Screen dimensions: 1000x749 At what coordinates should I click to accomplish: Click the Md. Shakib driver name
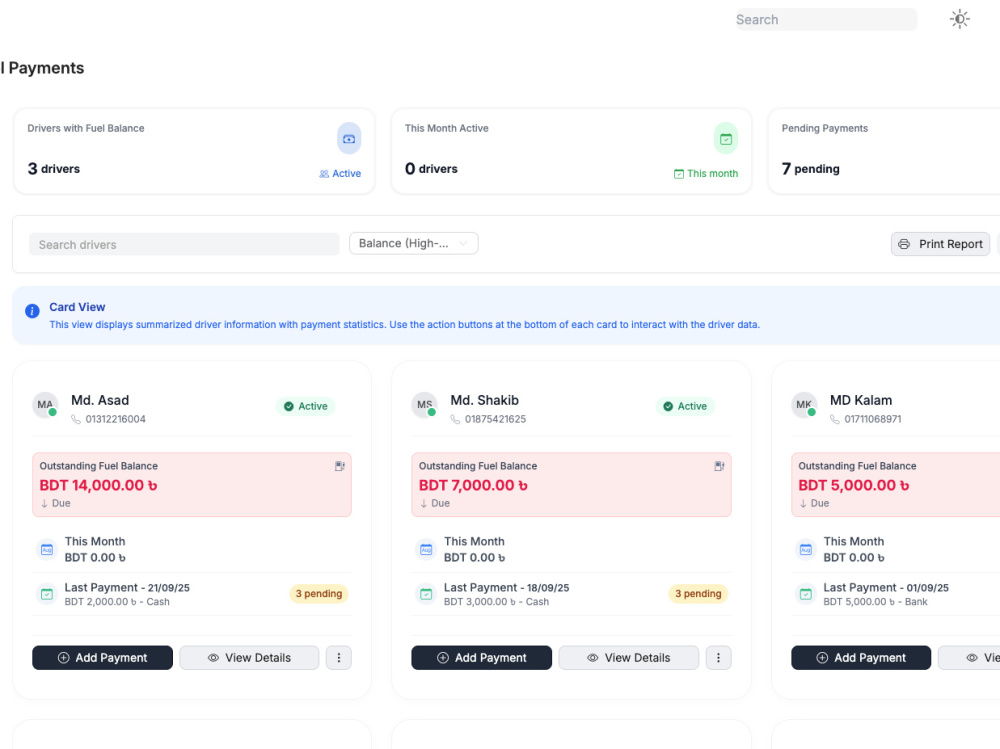[485, 400]
